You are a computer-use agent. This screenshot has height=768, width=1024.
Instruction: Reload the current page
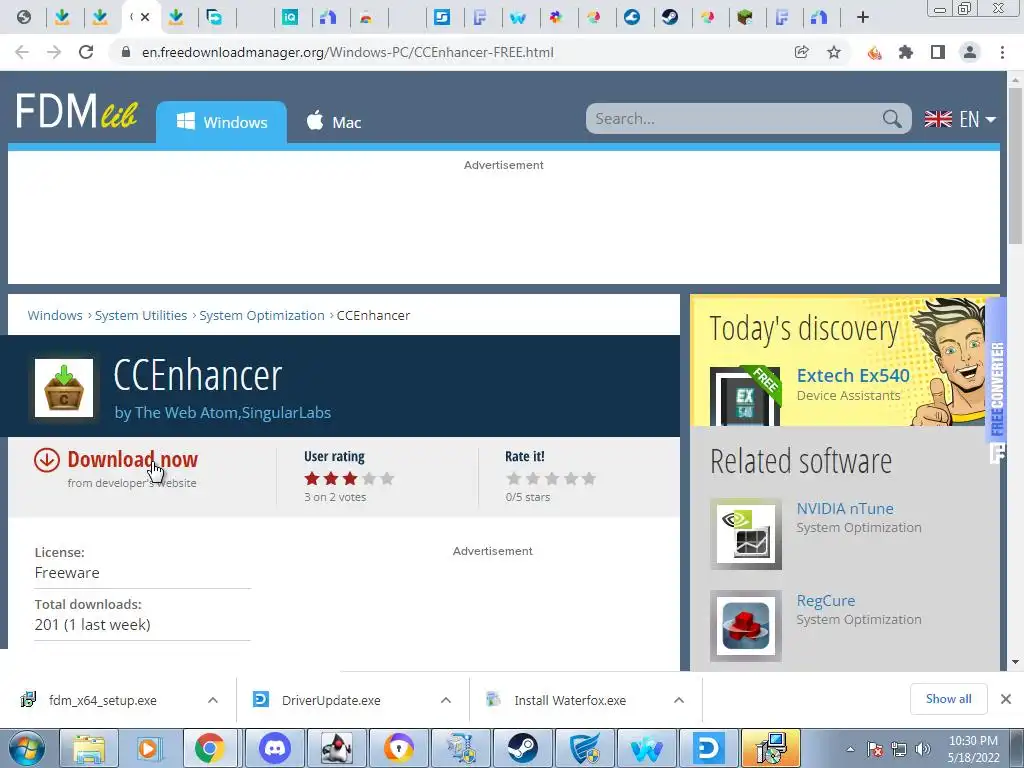coord(86,52)
